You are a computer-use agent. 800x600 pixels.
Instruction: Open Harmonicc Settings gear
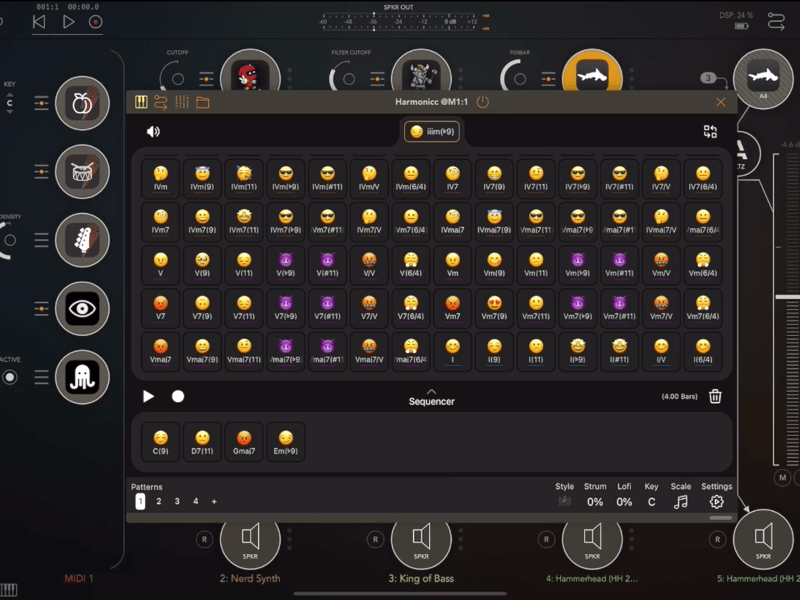(x=716, y=502)
